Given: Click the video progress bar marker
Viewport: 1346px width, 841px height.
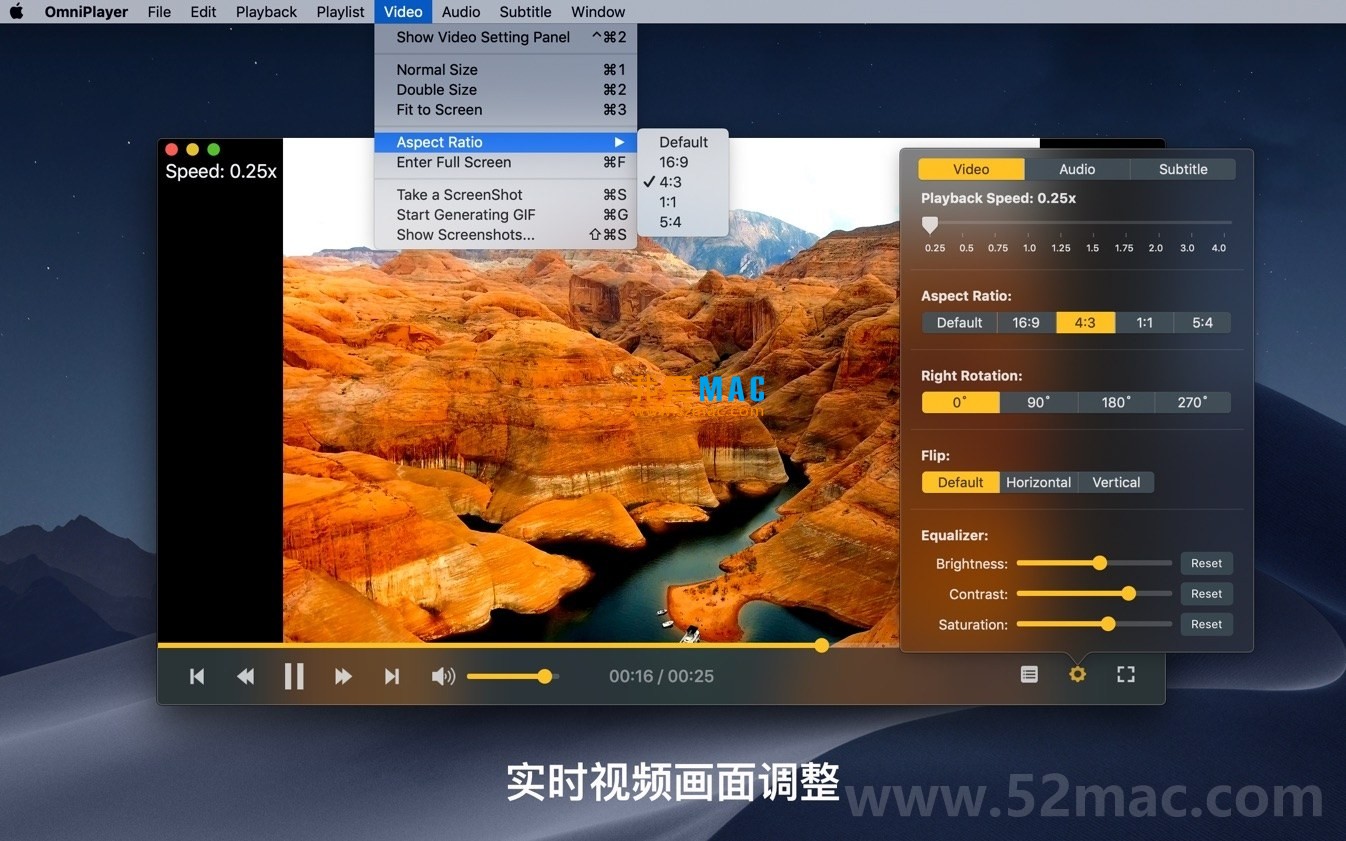Looking at the screenshot, I should (x=820, y=645).
